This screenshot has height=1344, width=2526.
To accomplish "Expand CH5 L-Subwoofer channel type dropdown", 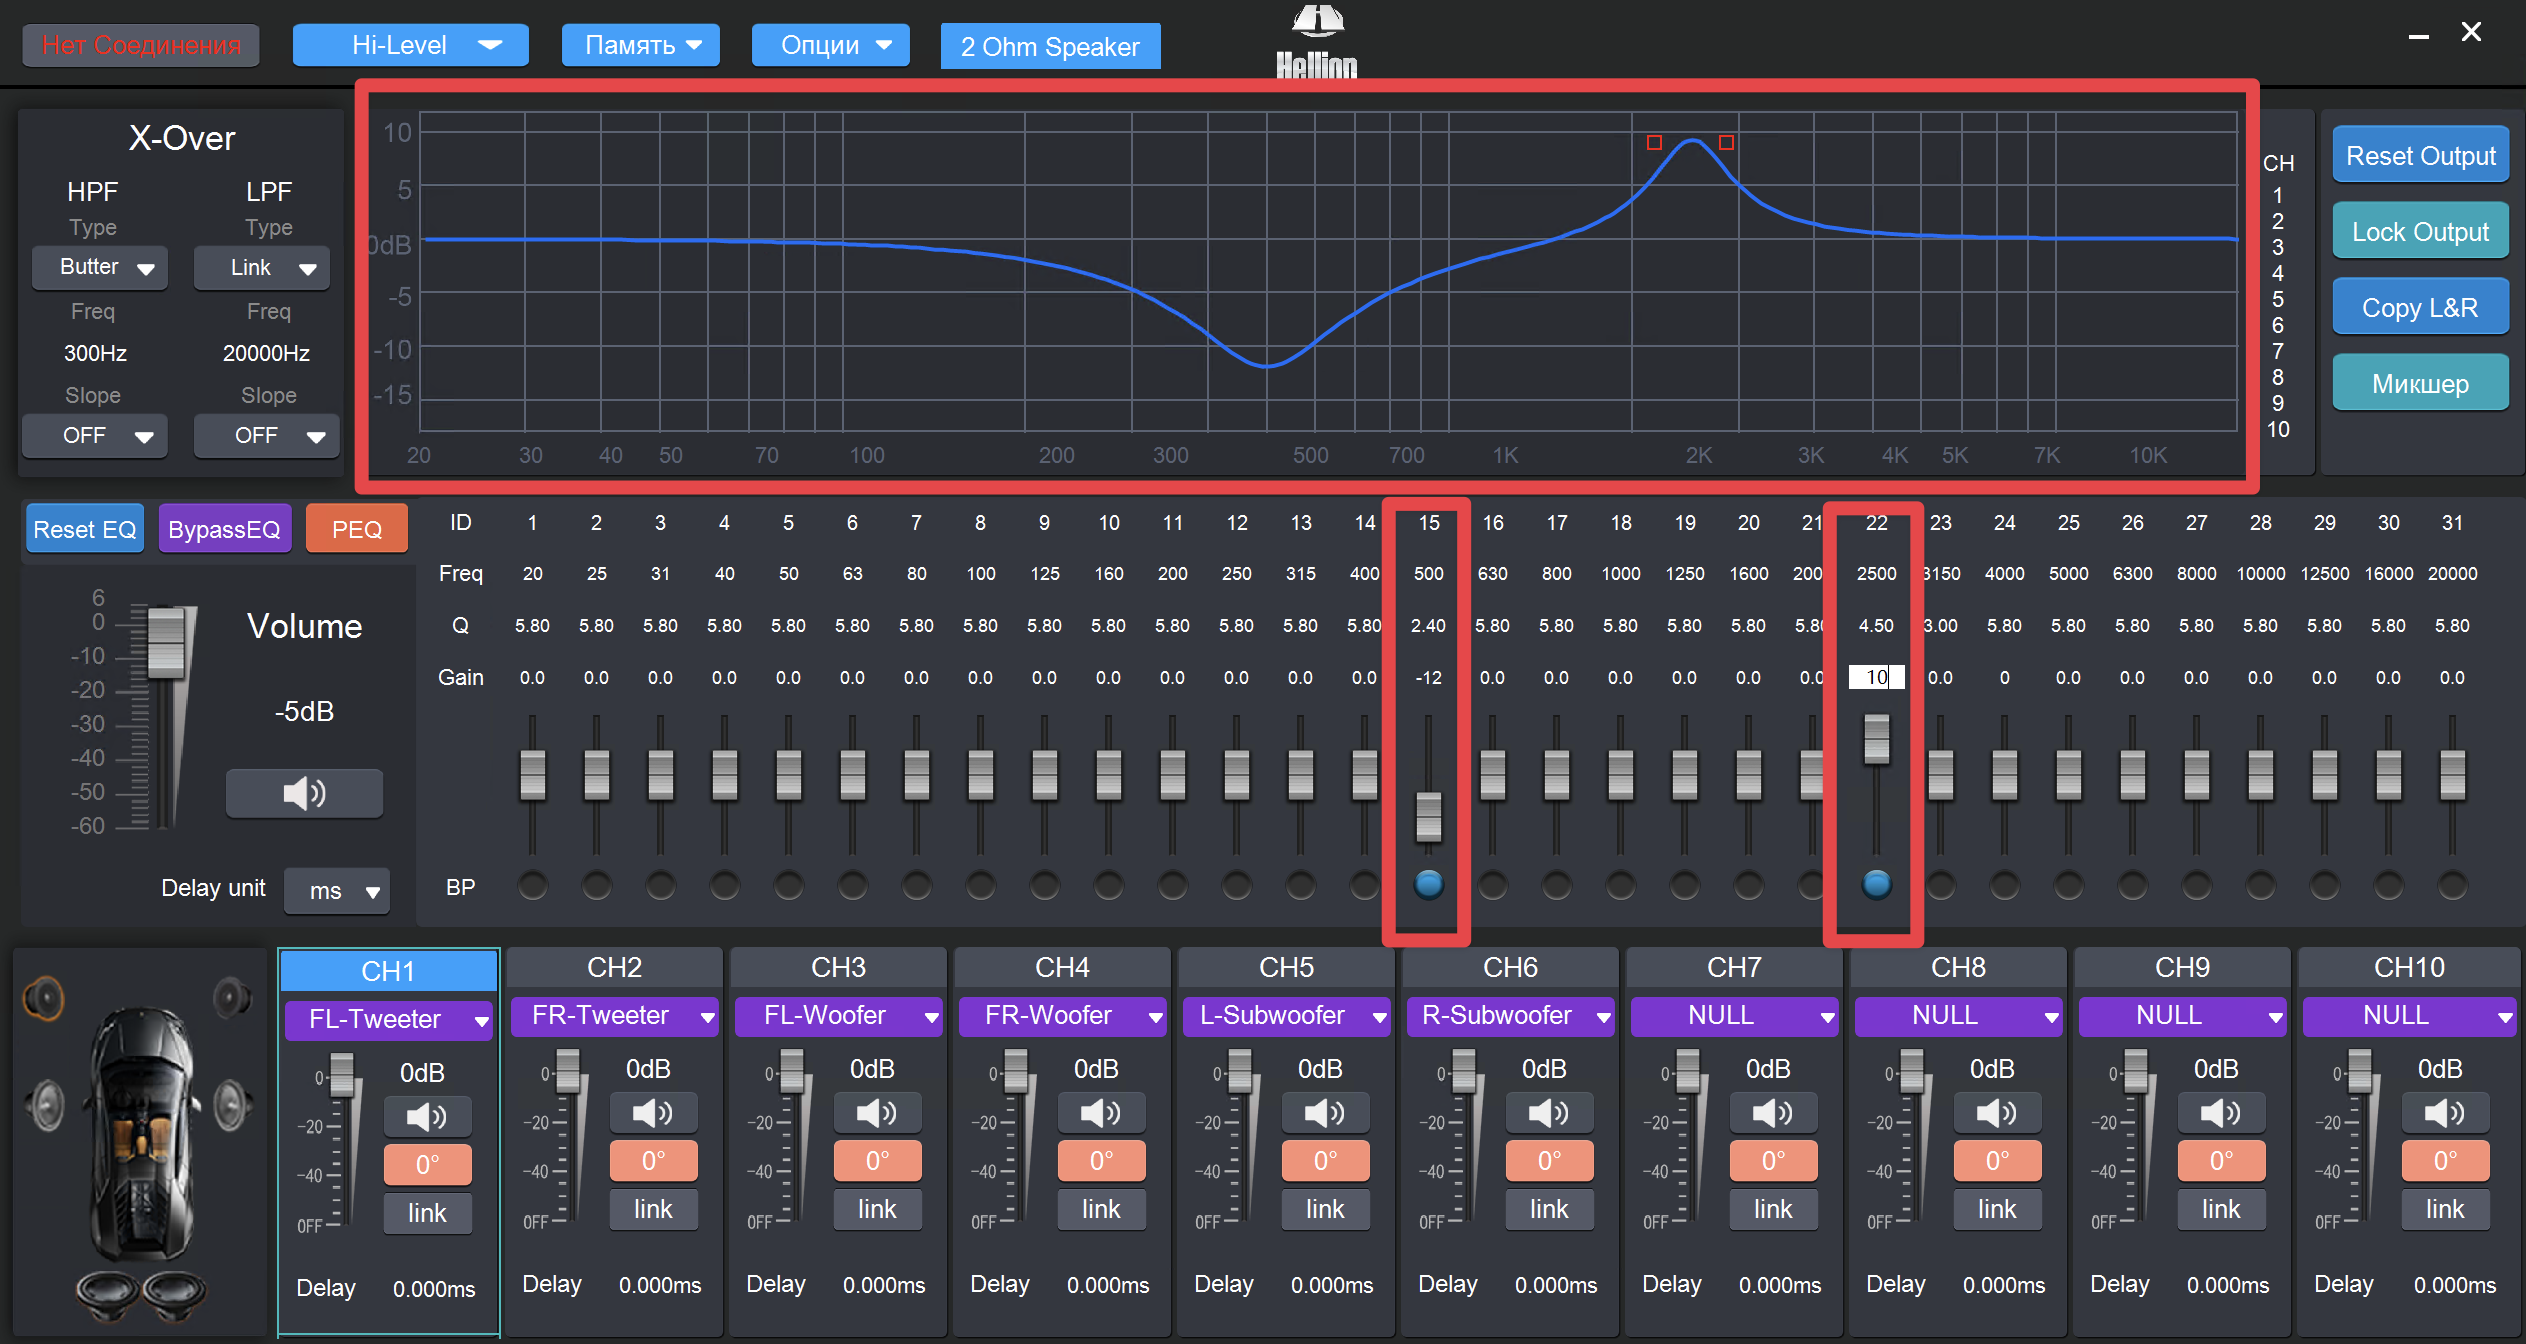I will tap(1286, 1016).
